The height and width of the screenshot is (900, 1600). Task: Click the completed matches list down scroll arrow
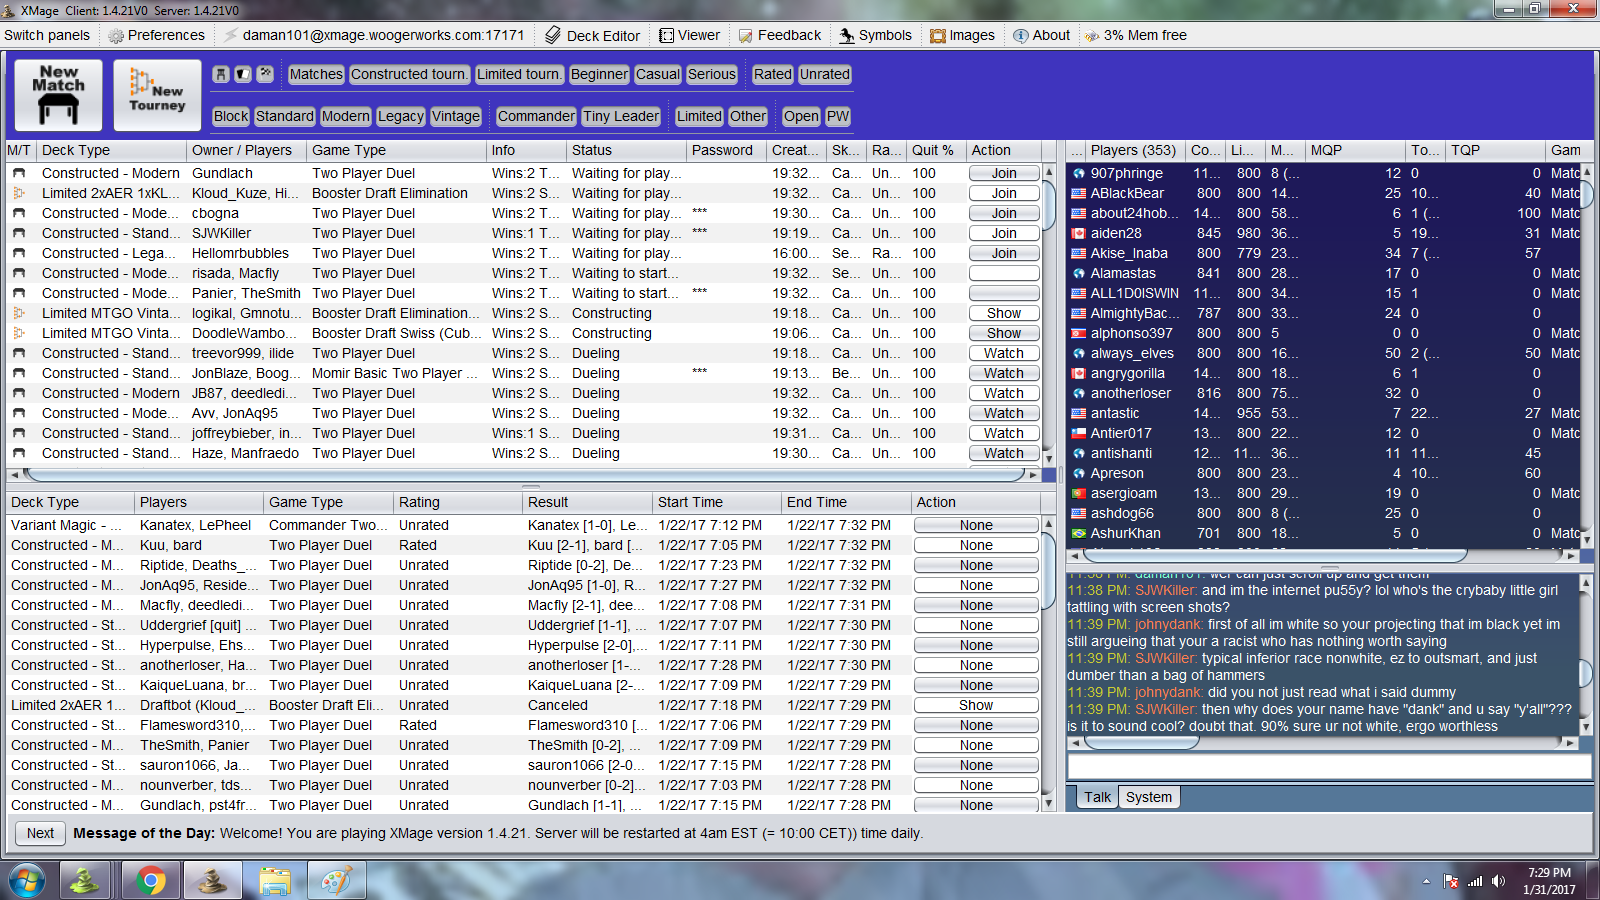[x=1048, y=804]
